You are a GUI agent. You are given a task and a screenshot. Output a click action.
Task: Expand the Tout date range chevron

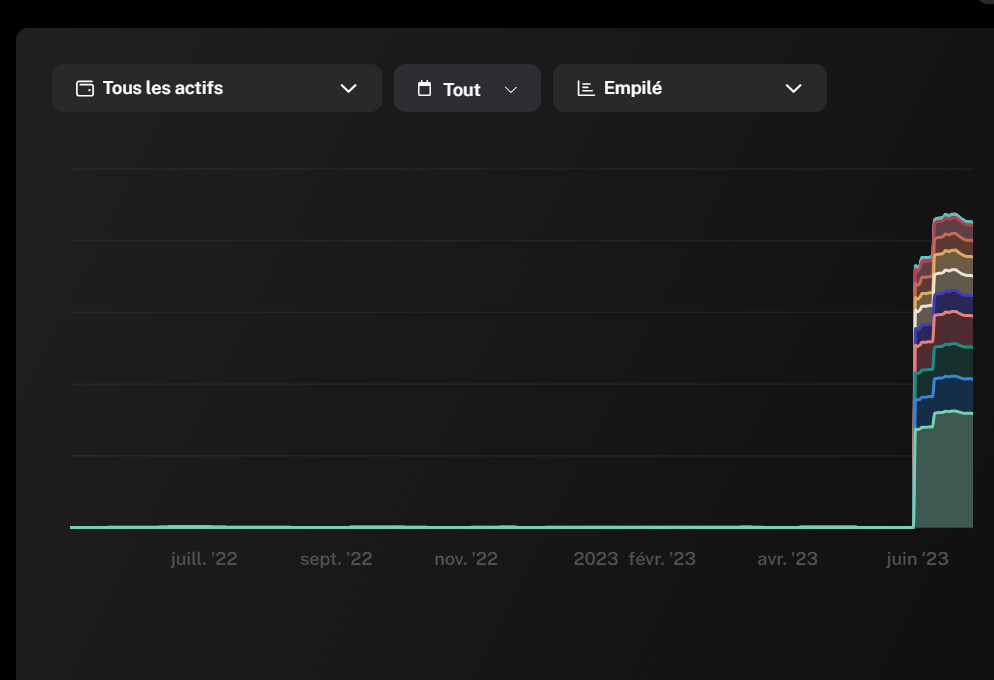pos(511,89)
